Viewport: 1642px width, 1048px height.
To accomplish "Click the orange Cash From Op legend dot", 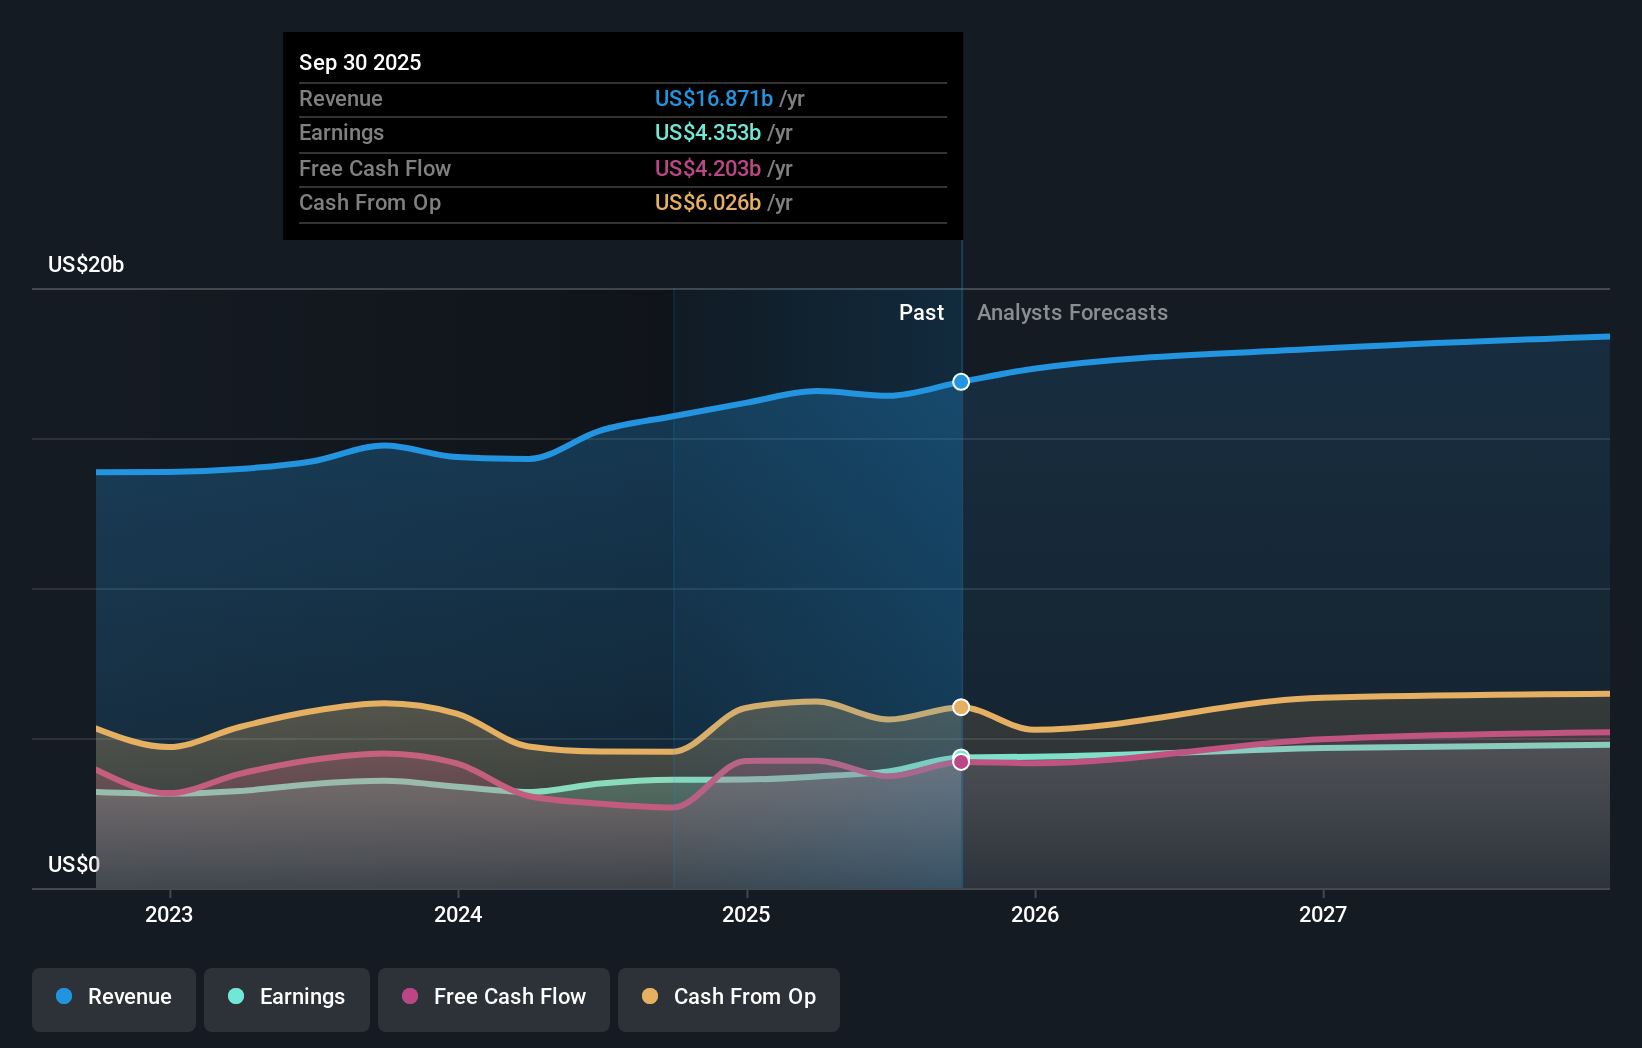I will pyautogui.click(x=648, y=997).
